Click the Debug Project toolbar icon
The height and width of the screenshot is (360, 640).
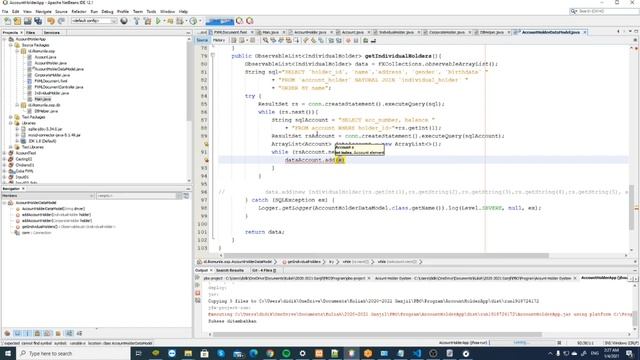[170, 21]
